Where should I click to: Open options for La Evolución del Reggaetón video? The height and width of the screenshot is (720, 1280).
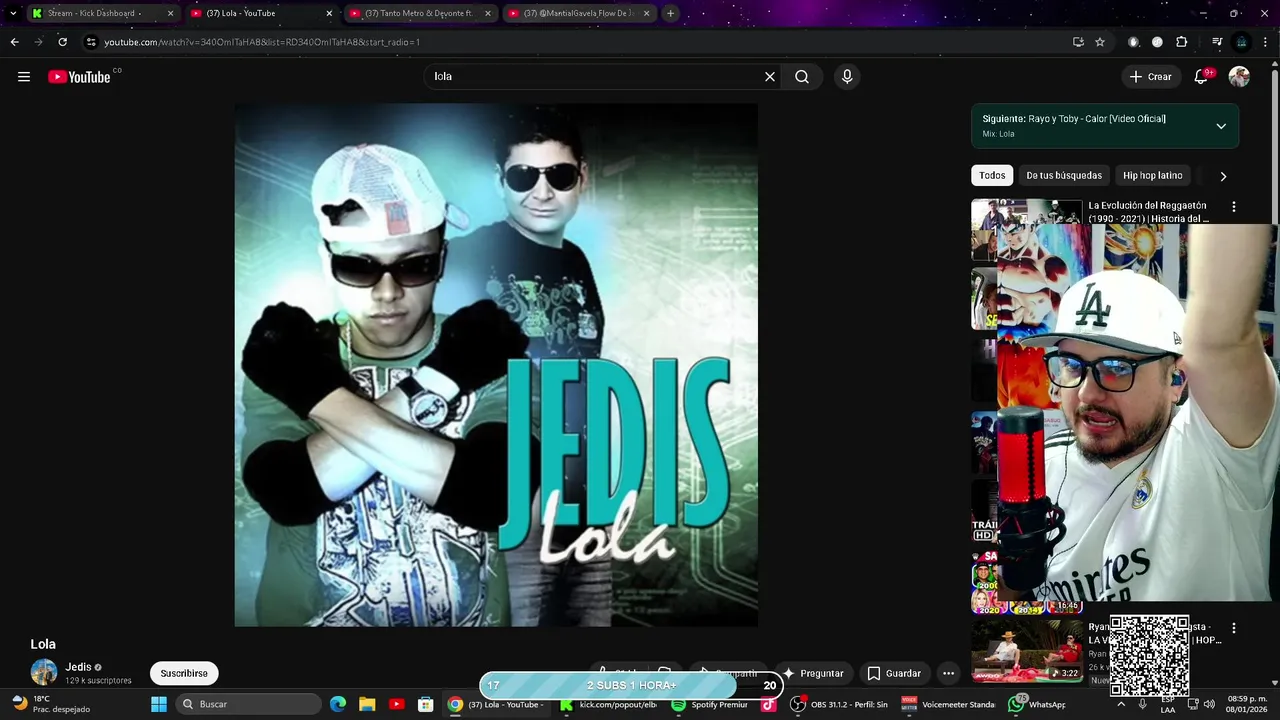(x=1233, y=207)
